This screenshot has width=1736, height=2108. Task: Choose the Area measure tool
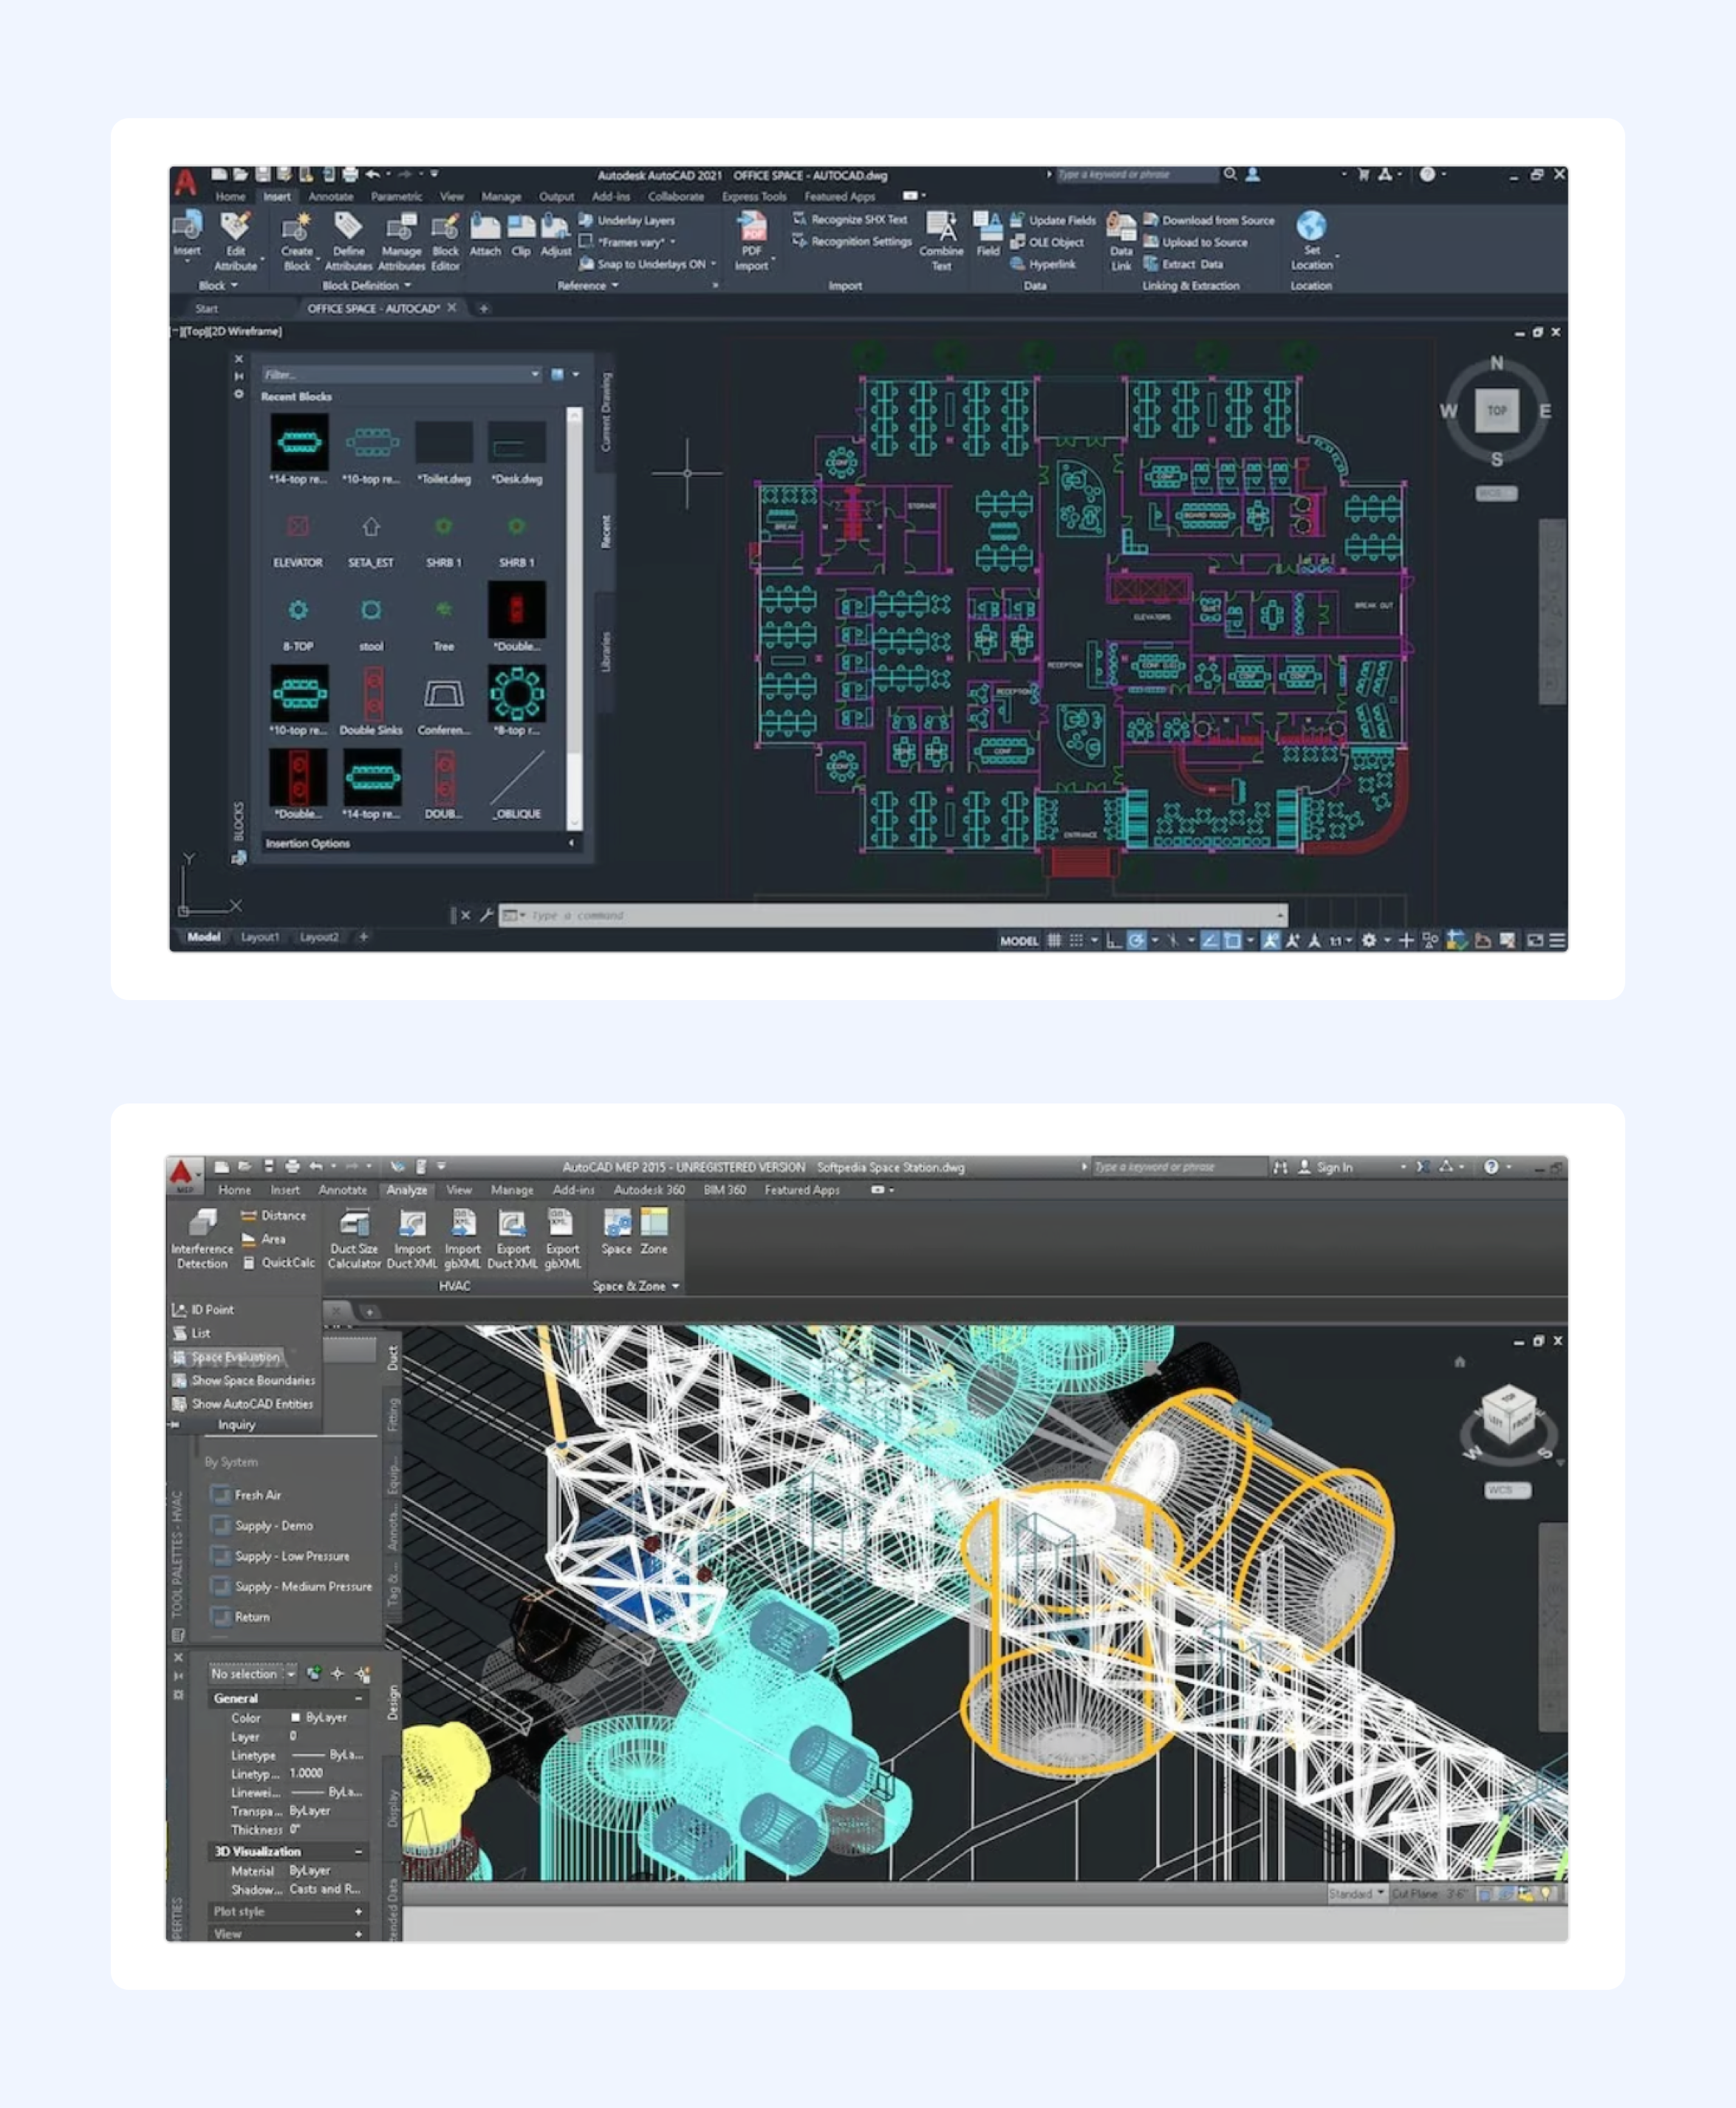pyautogui.click(x=263, y=1239)
